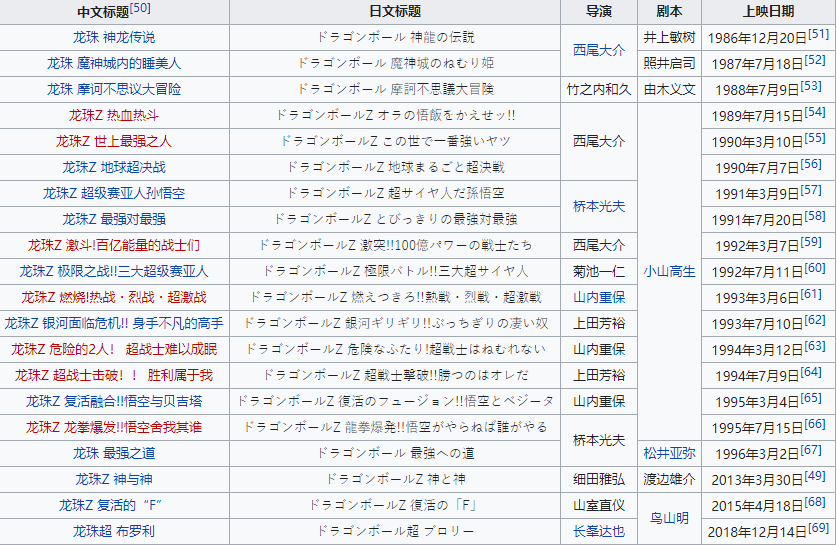
Task: Select director name 细田雅弘
Action: click(599, 479)
